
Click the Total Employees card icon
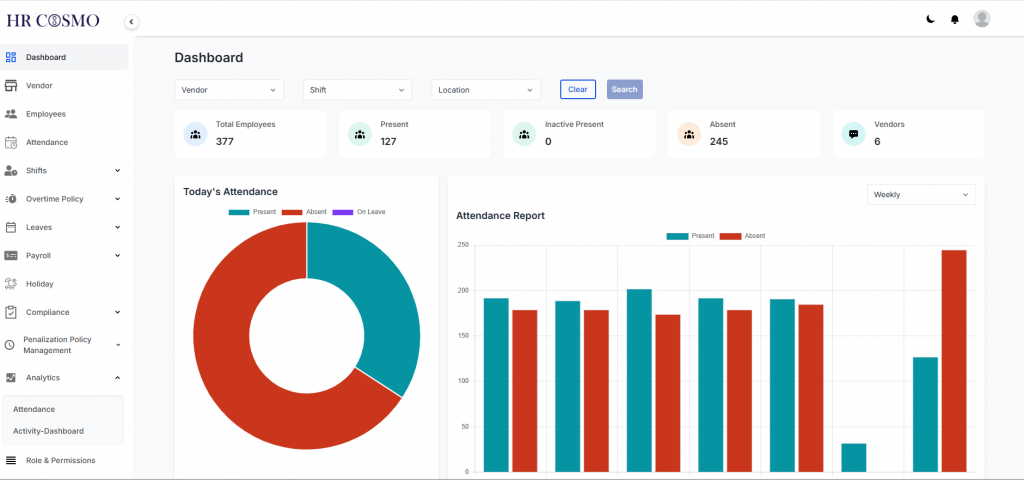point(195,134)
